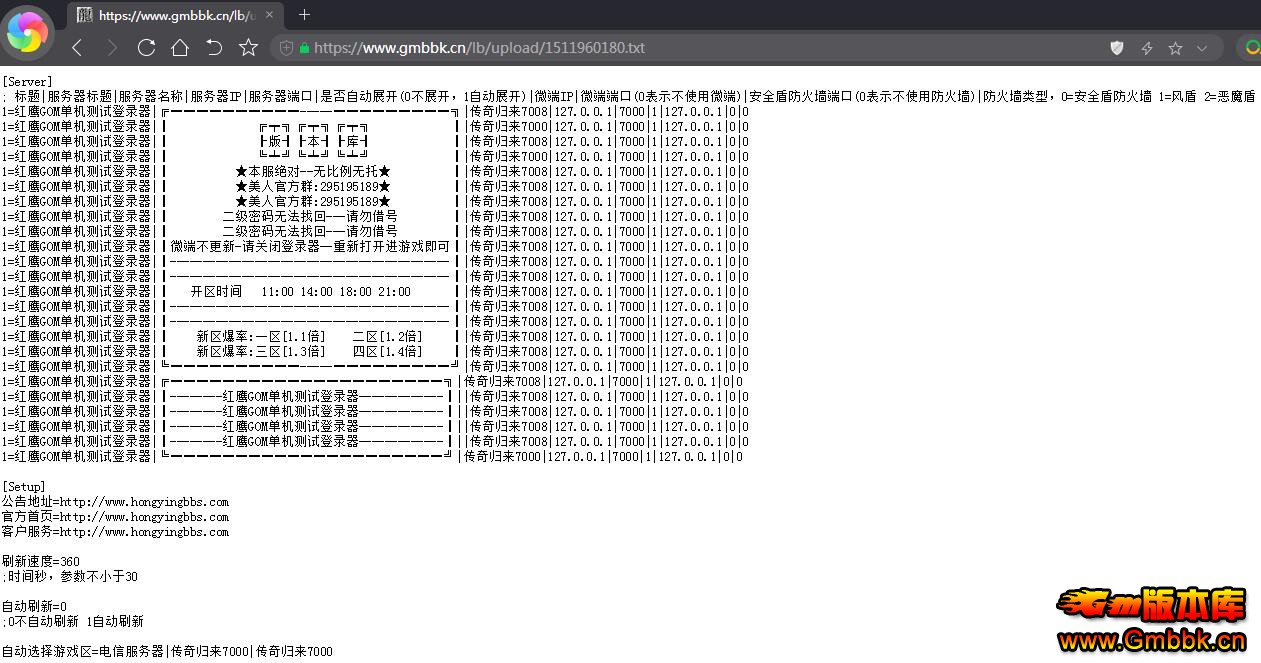Viewport: 1261px width, 663px height.
Task: Add favorite with address bar star
Action: [1175, 48]
